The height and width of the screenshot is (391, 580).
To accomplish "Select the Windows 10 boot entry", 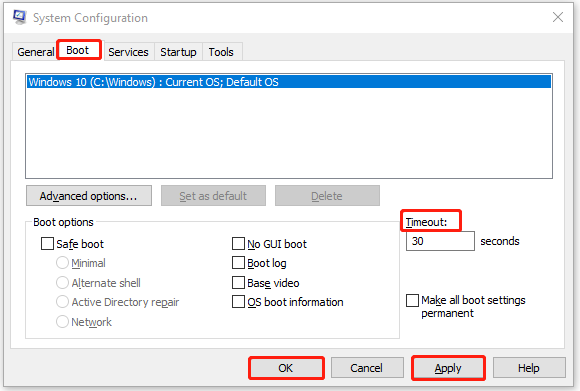I will pos(289,82).
